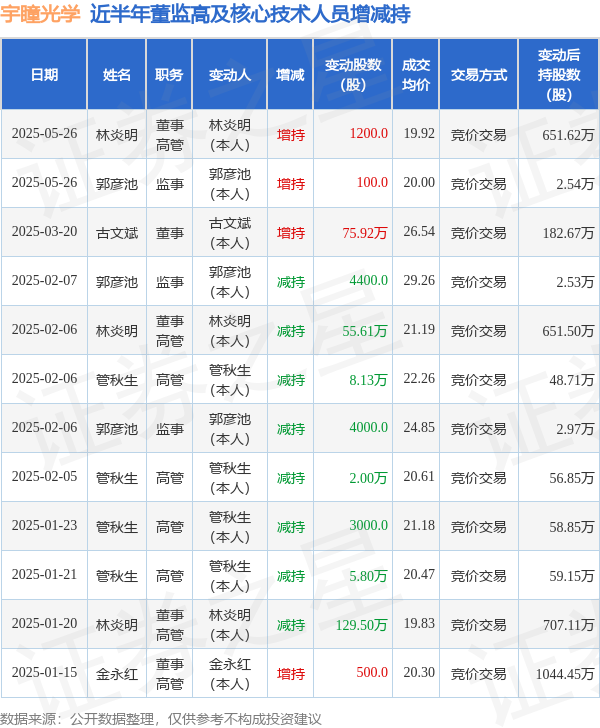Select the average price 29.26
This screenshot has width=600, height=728.
(x=419, y=280)
